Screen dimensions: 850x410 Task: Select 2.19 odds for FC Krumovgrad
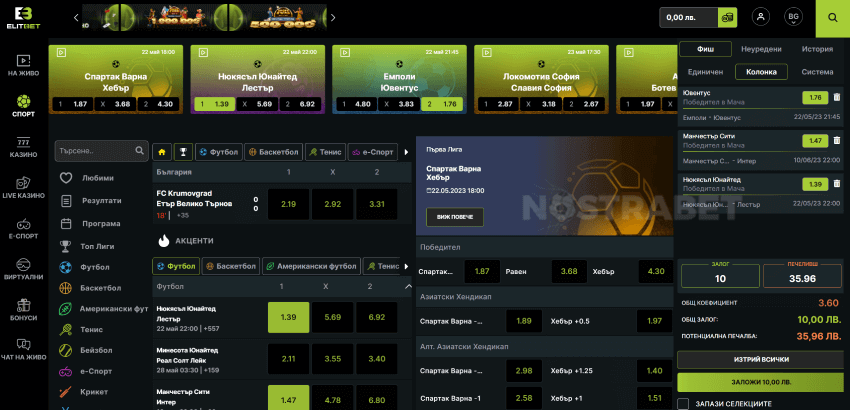288,204
